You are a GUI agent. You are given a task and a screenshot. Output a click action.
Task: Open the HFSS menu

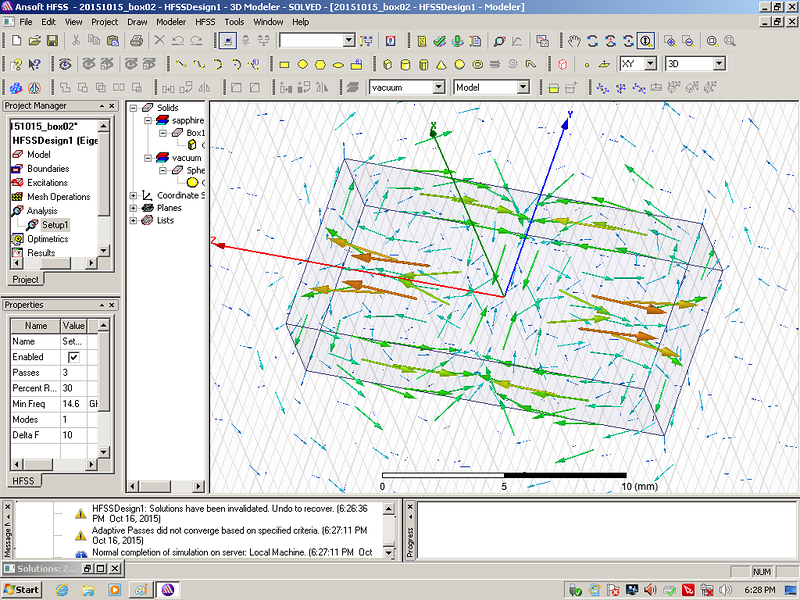pos(204,21)
